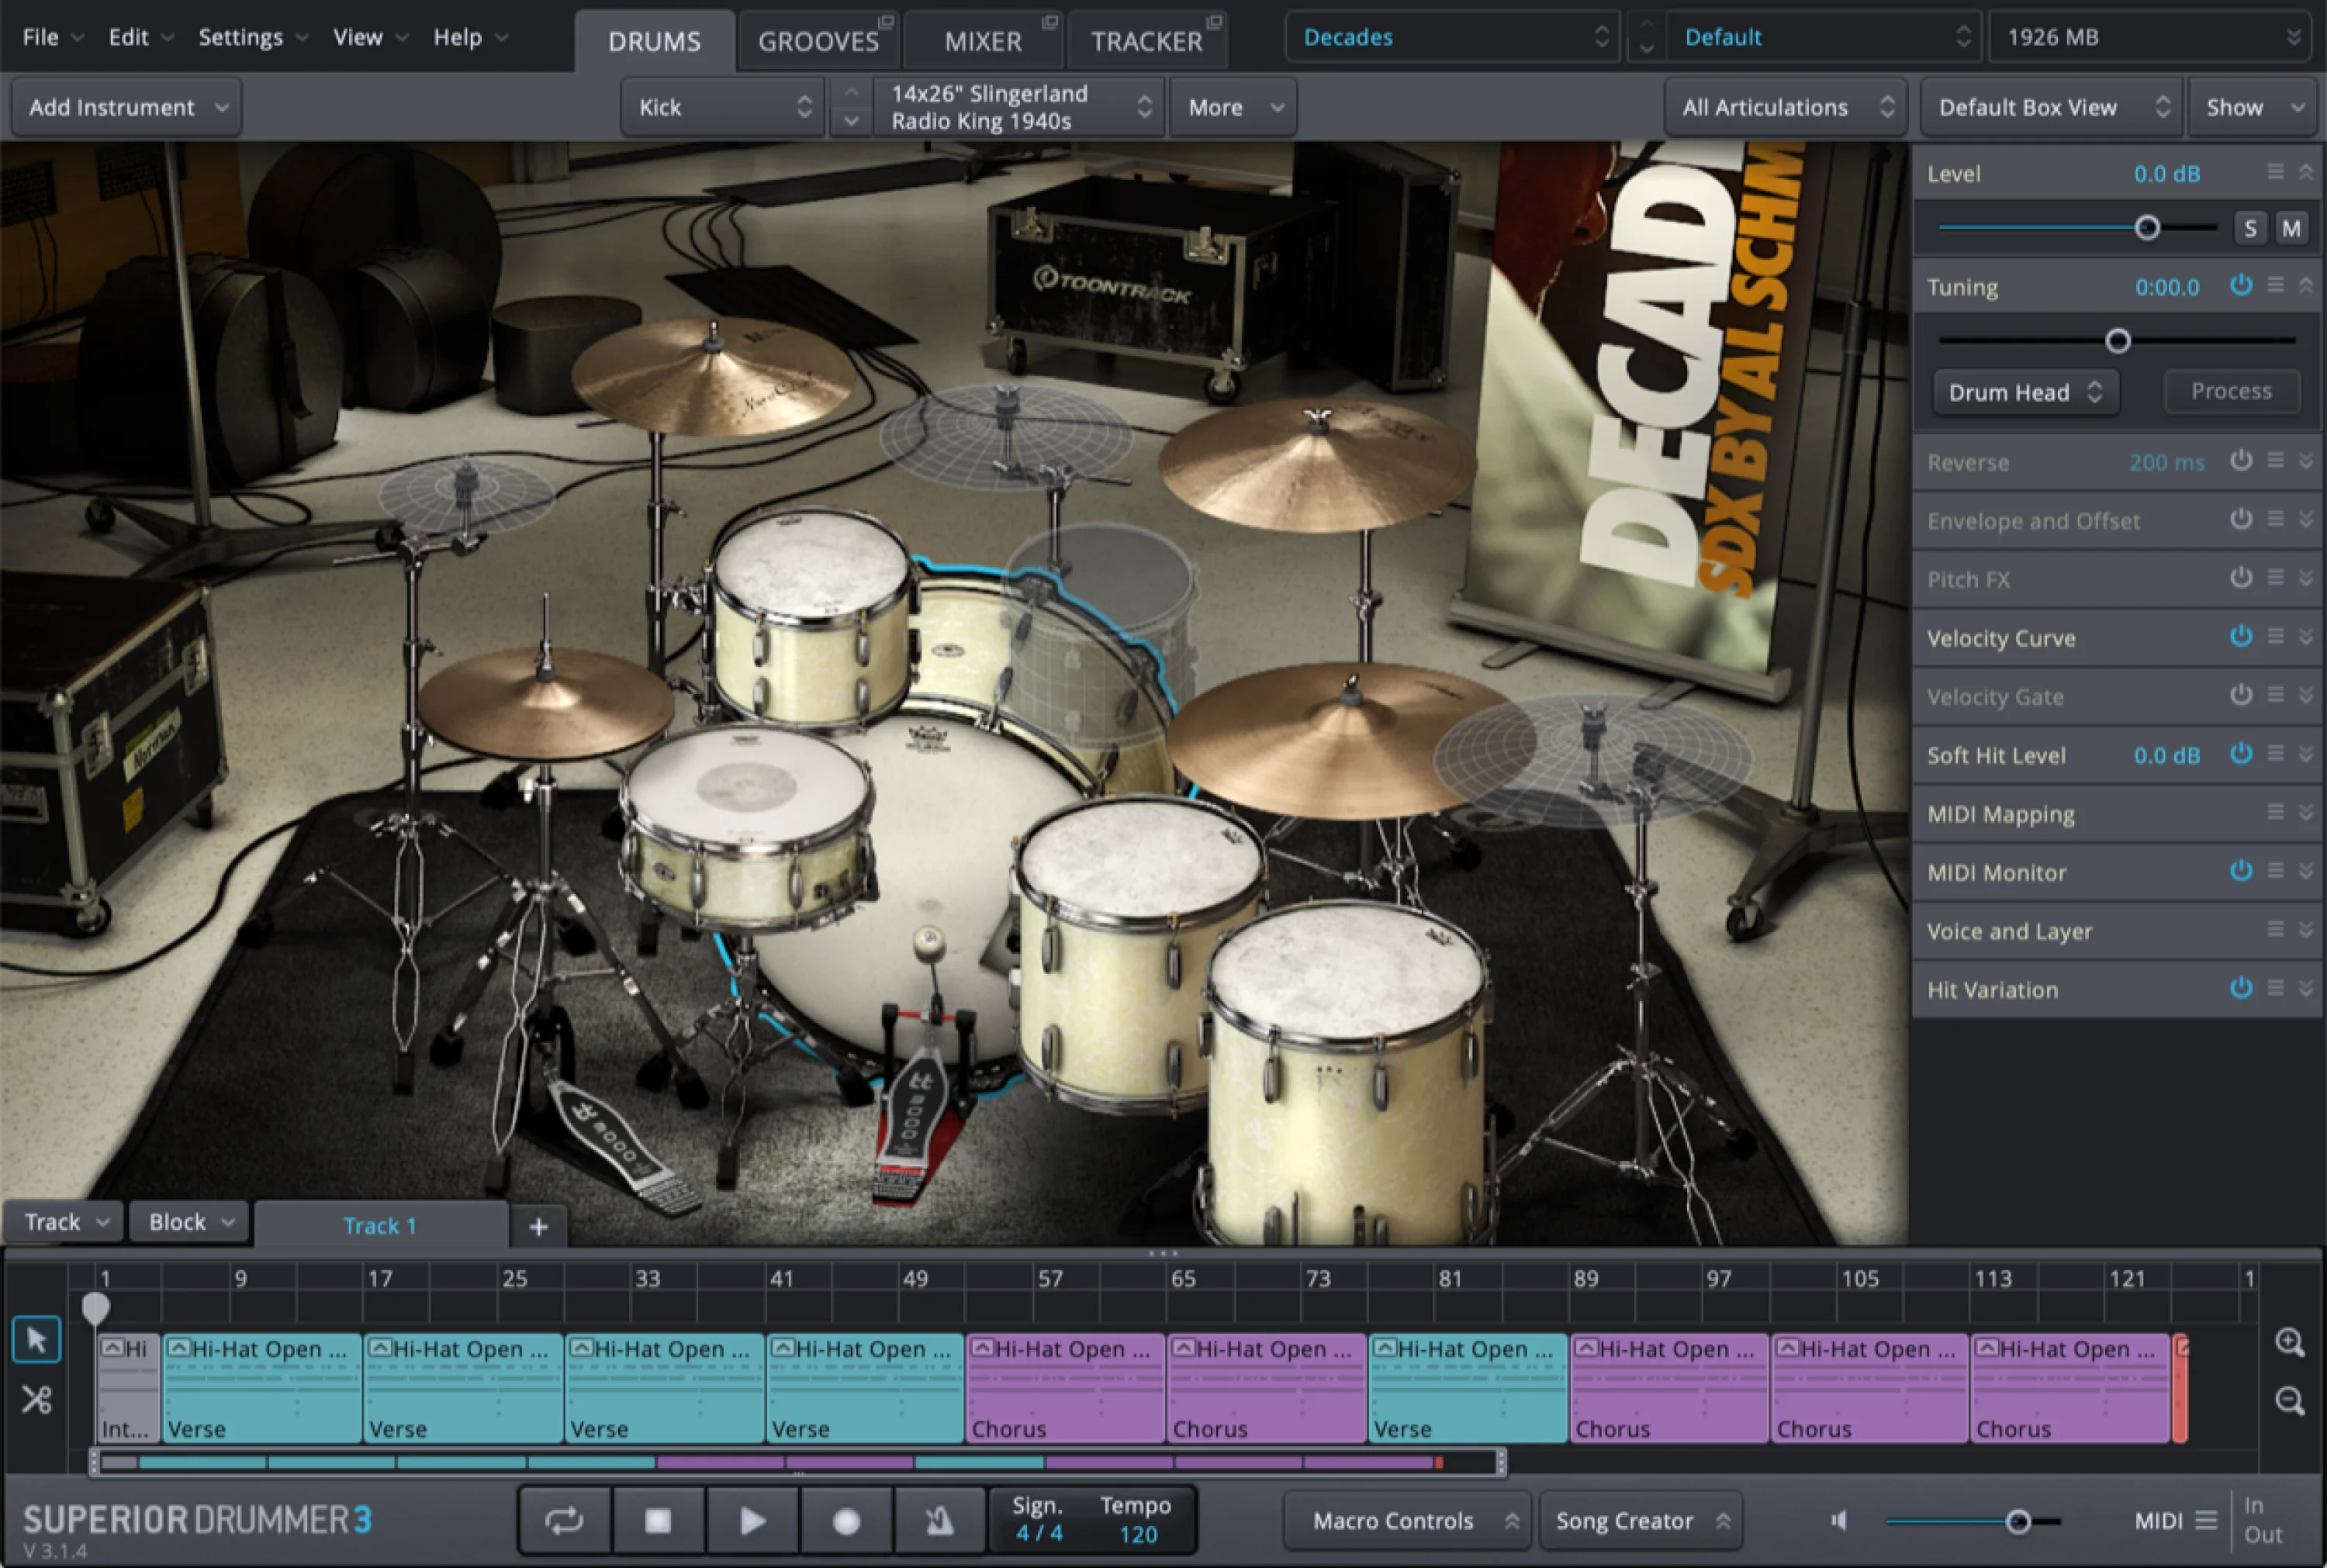Open the Slingerland Radio King drum dropdown

pyautogui.click(x=1019, y=107)
